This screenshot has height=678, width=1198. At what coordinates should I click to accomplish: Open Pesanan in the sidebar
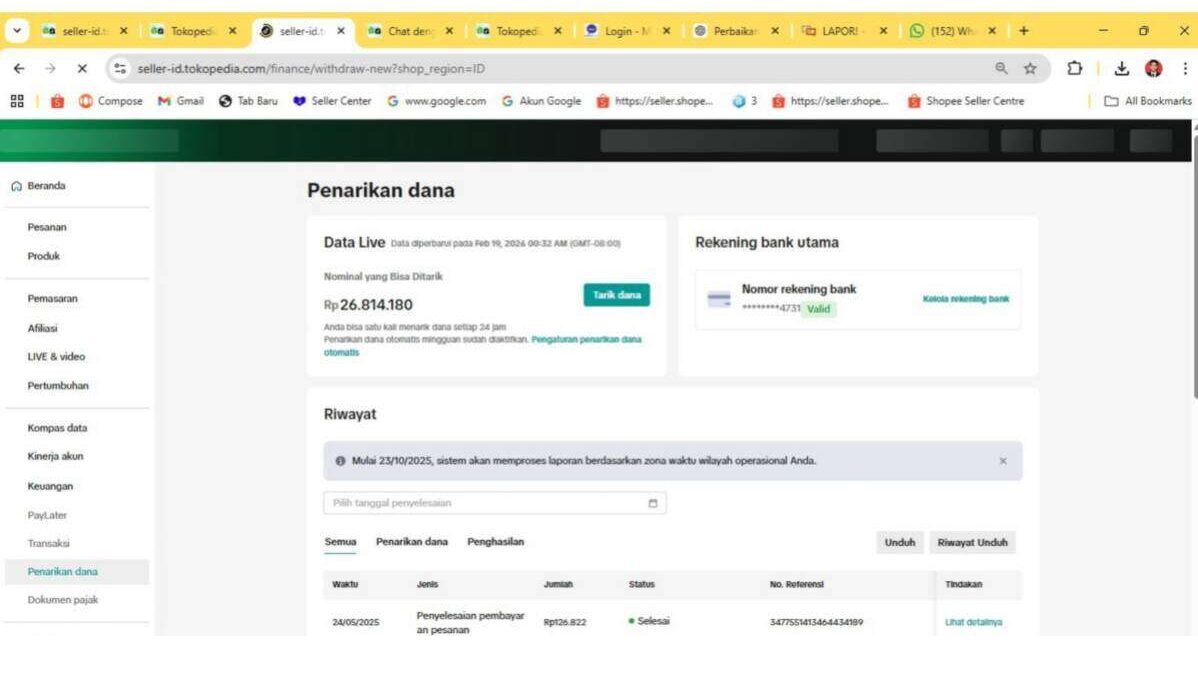47,227
